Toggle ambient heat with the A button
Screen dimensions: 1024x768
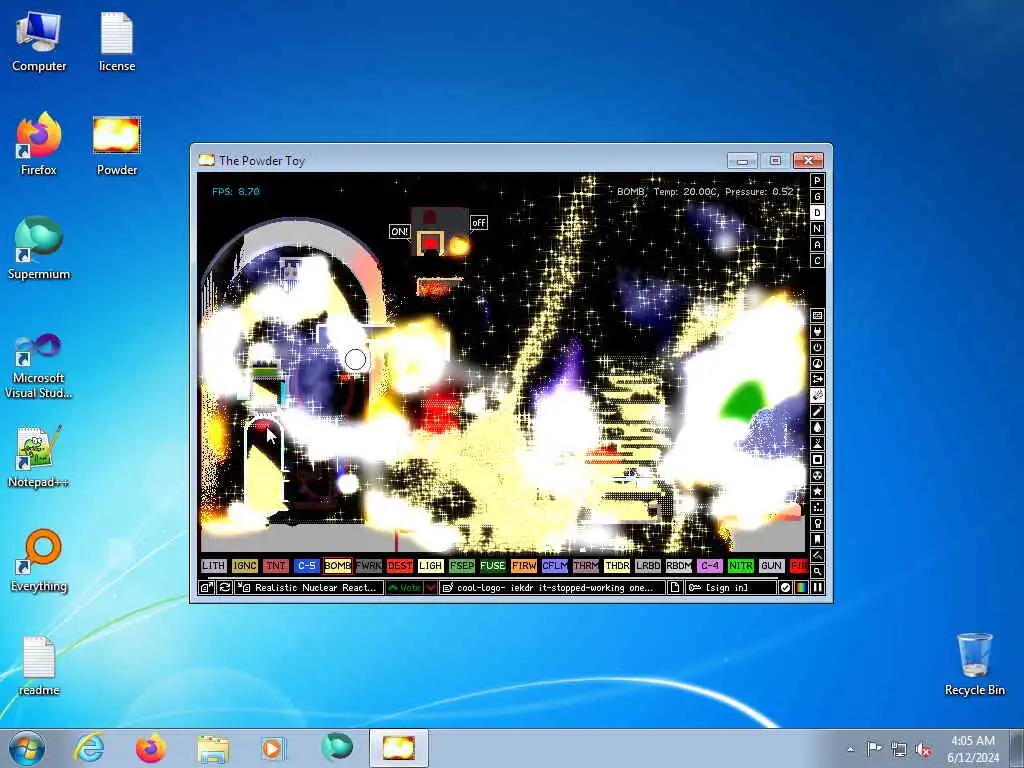pyautogui.click(x=817, y=244)
